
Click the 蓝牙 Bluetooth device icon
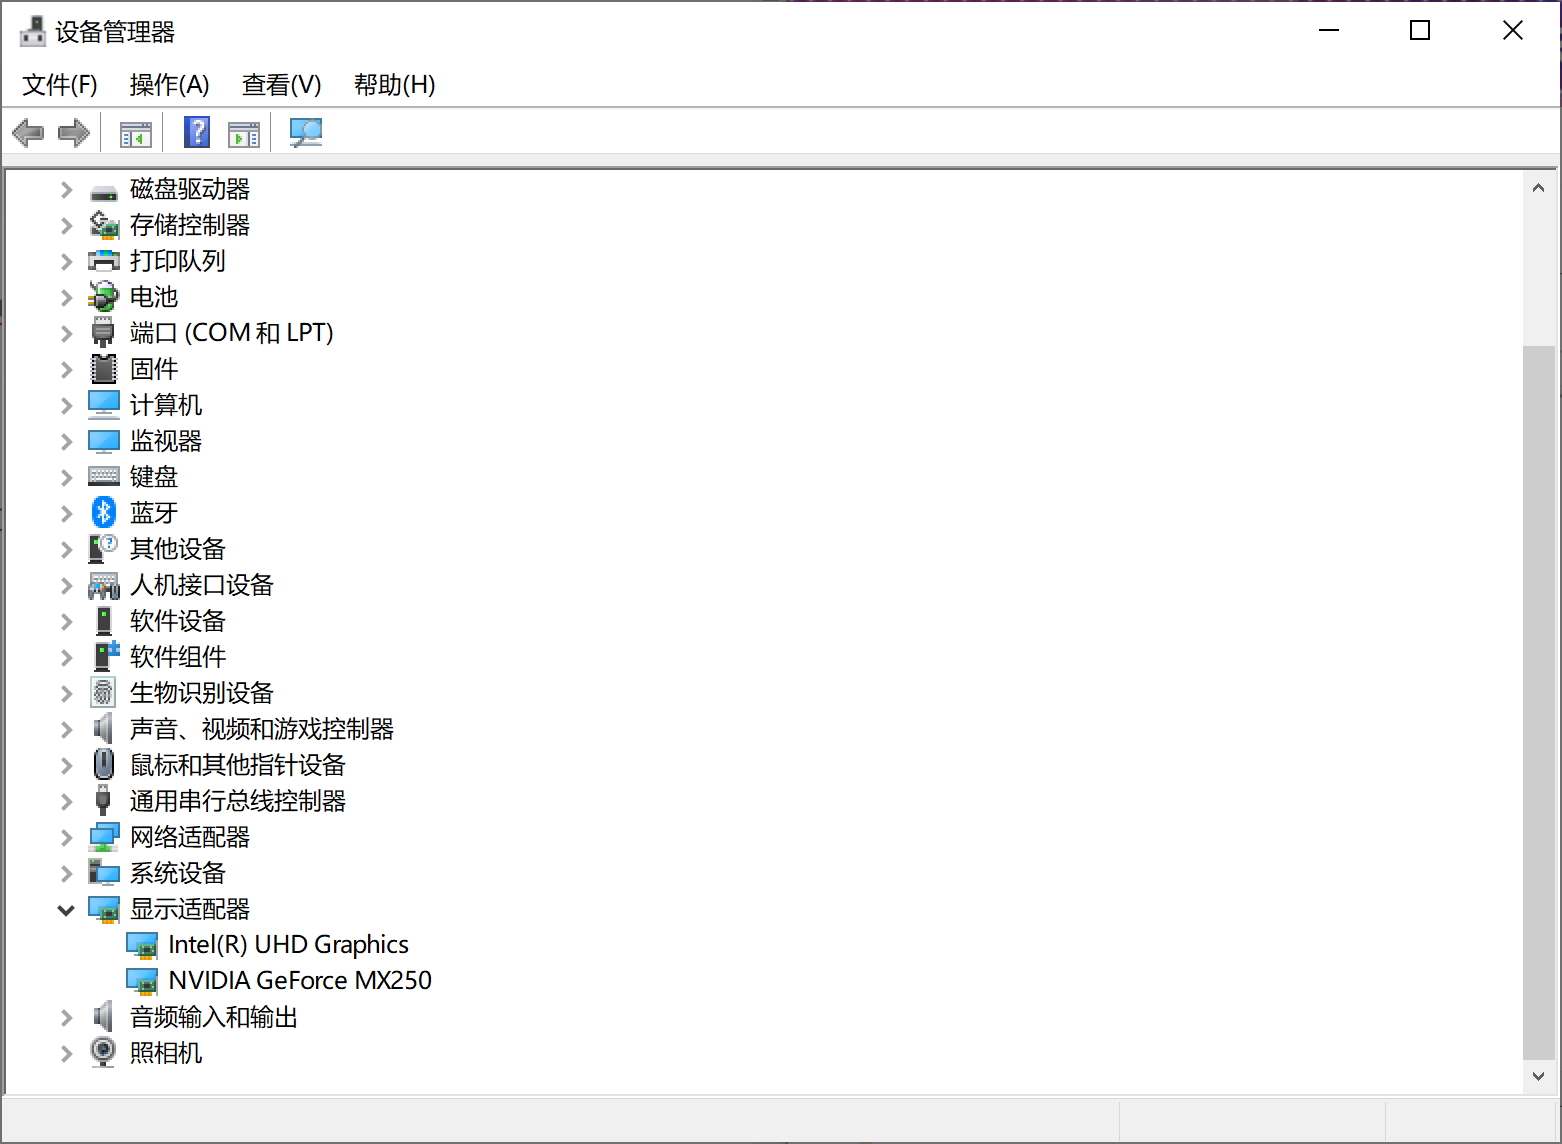[x=103, y=512]
